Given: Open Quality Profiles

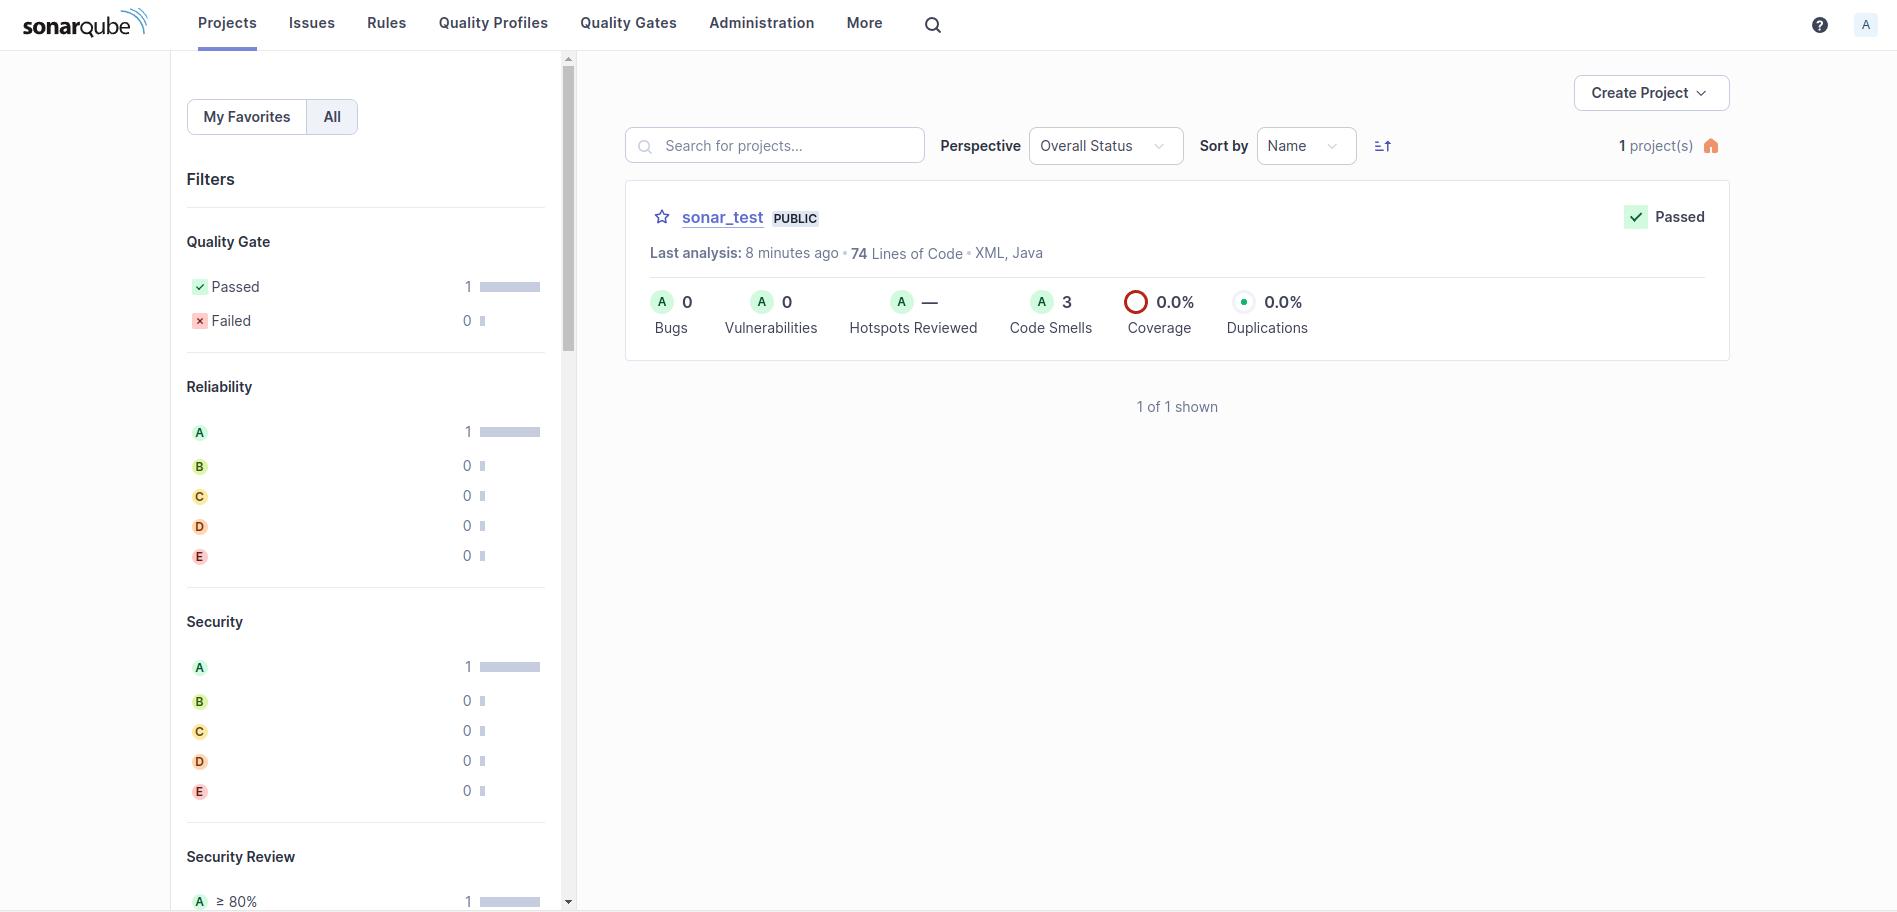Looking at the screenshot, I should (x=493, y=23).
